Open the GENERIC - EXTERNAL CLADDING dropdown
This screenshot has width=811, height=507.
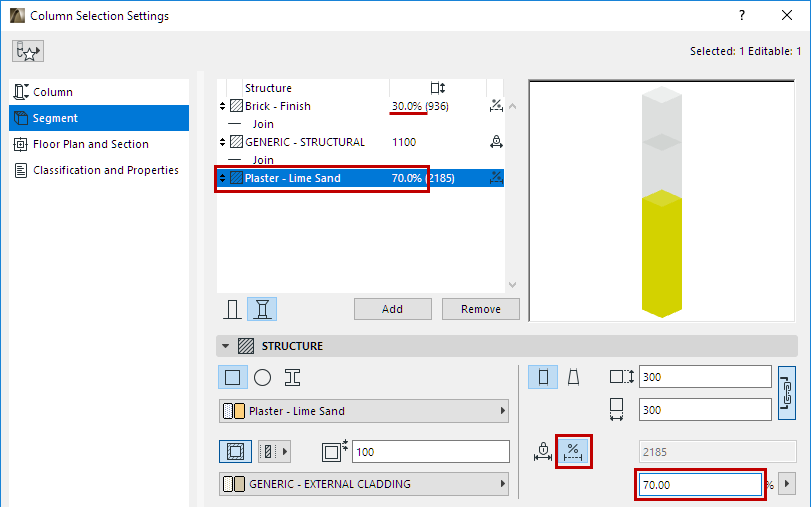pyautogui.click(x=364, y=484)
